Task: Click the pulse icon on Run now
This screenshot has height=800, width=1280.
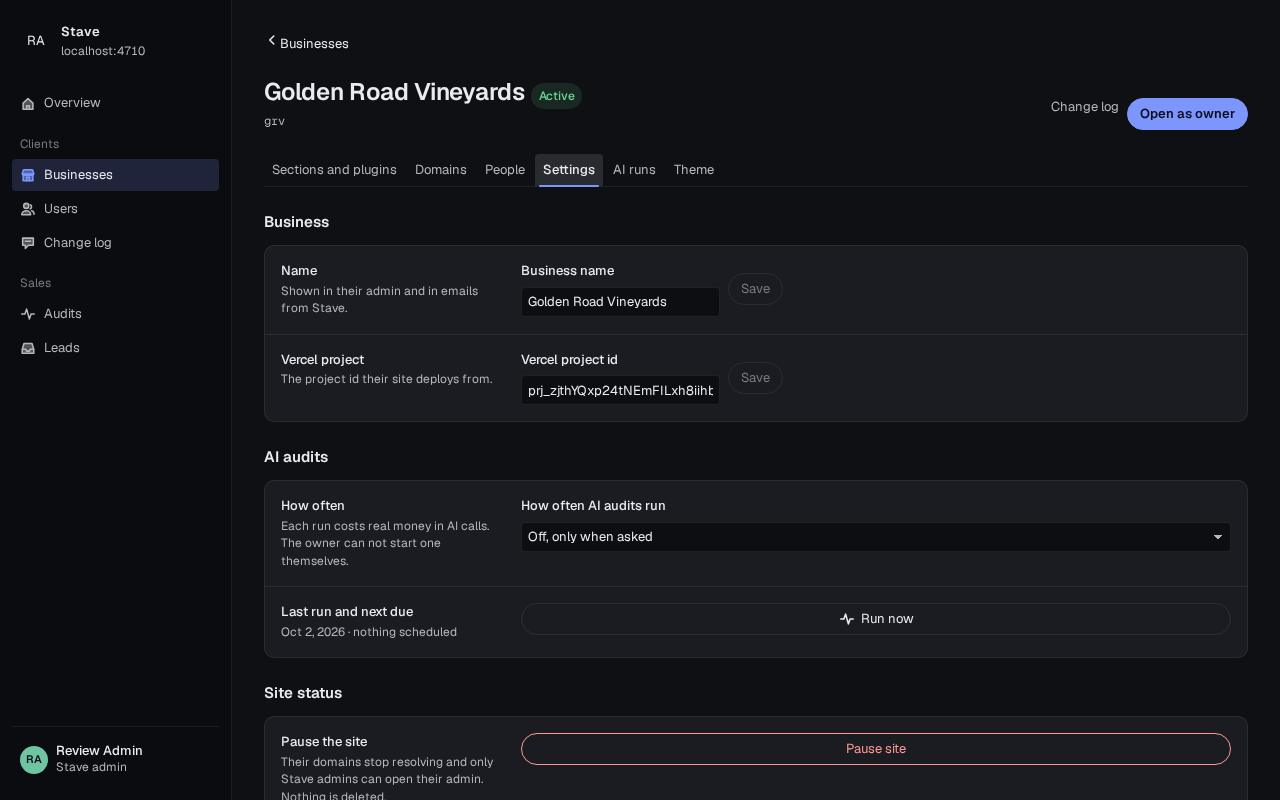Action: tap(847, 619)
